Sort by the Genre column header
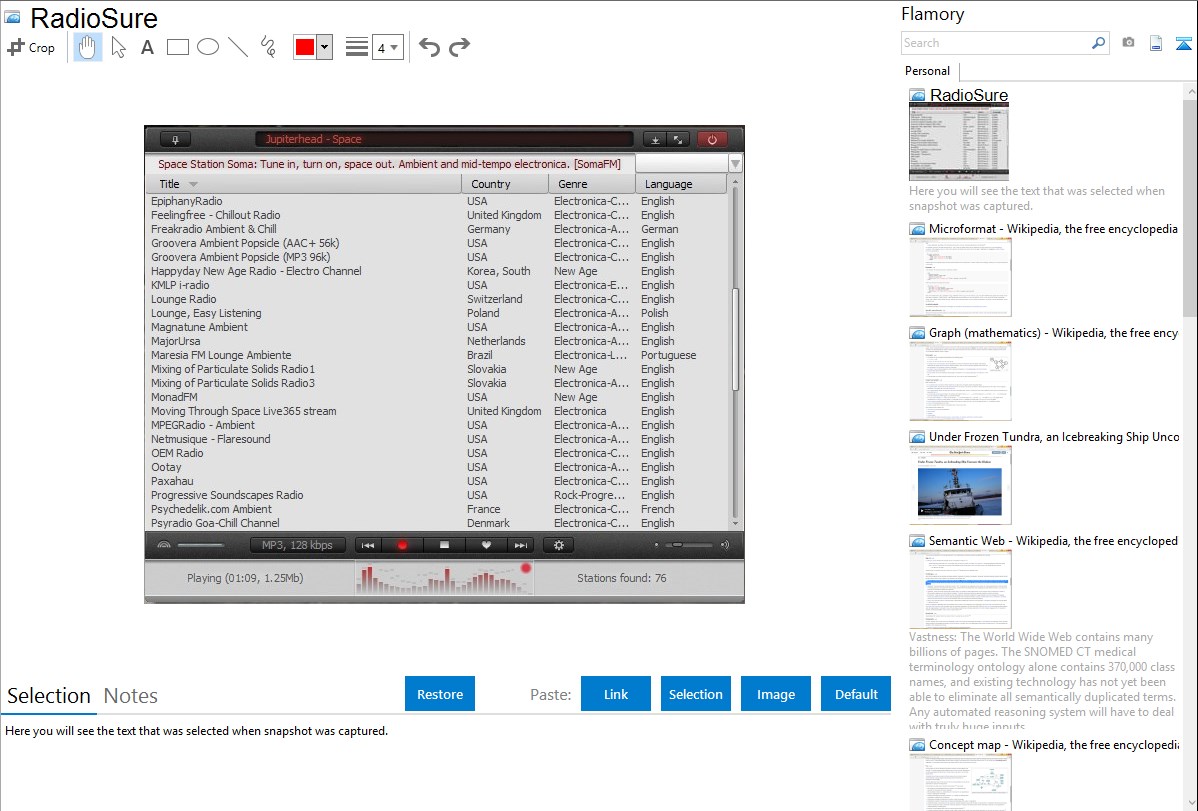 pyautogui.click(x=592, y=184)
